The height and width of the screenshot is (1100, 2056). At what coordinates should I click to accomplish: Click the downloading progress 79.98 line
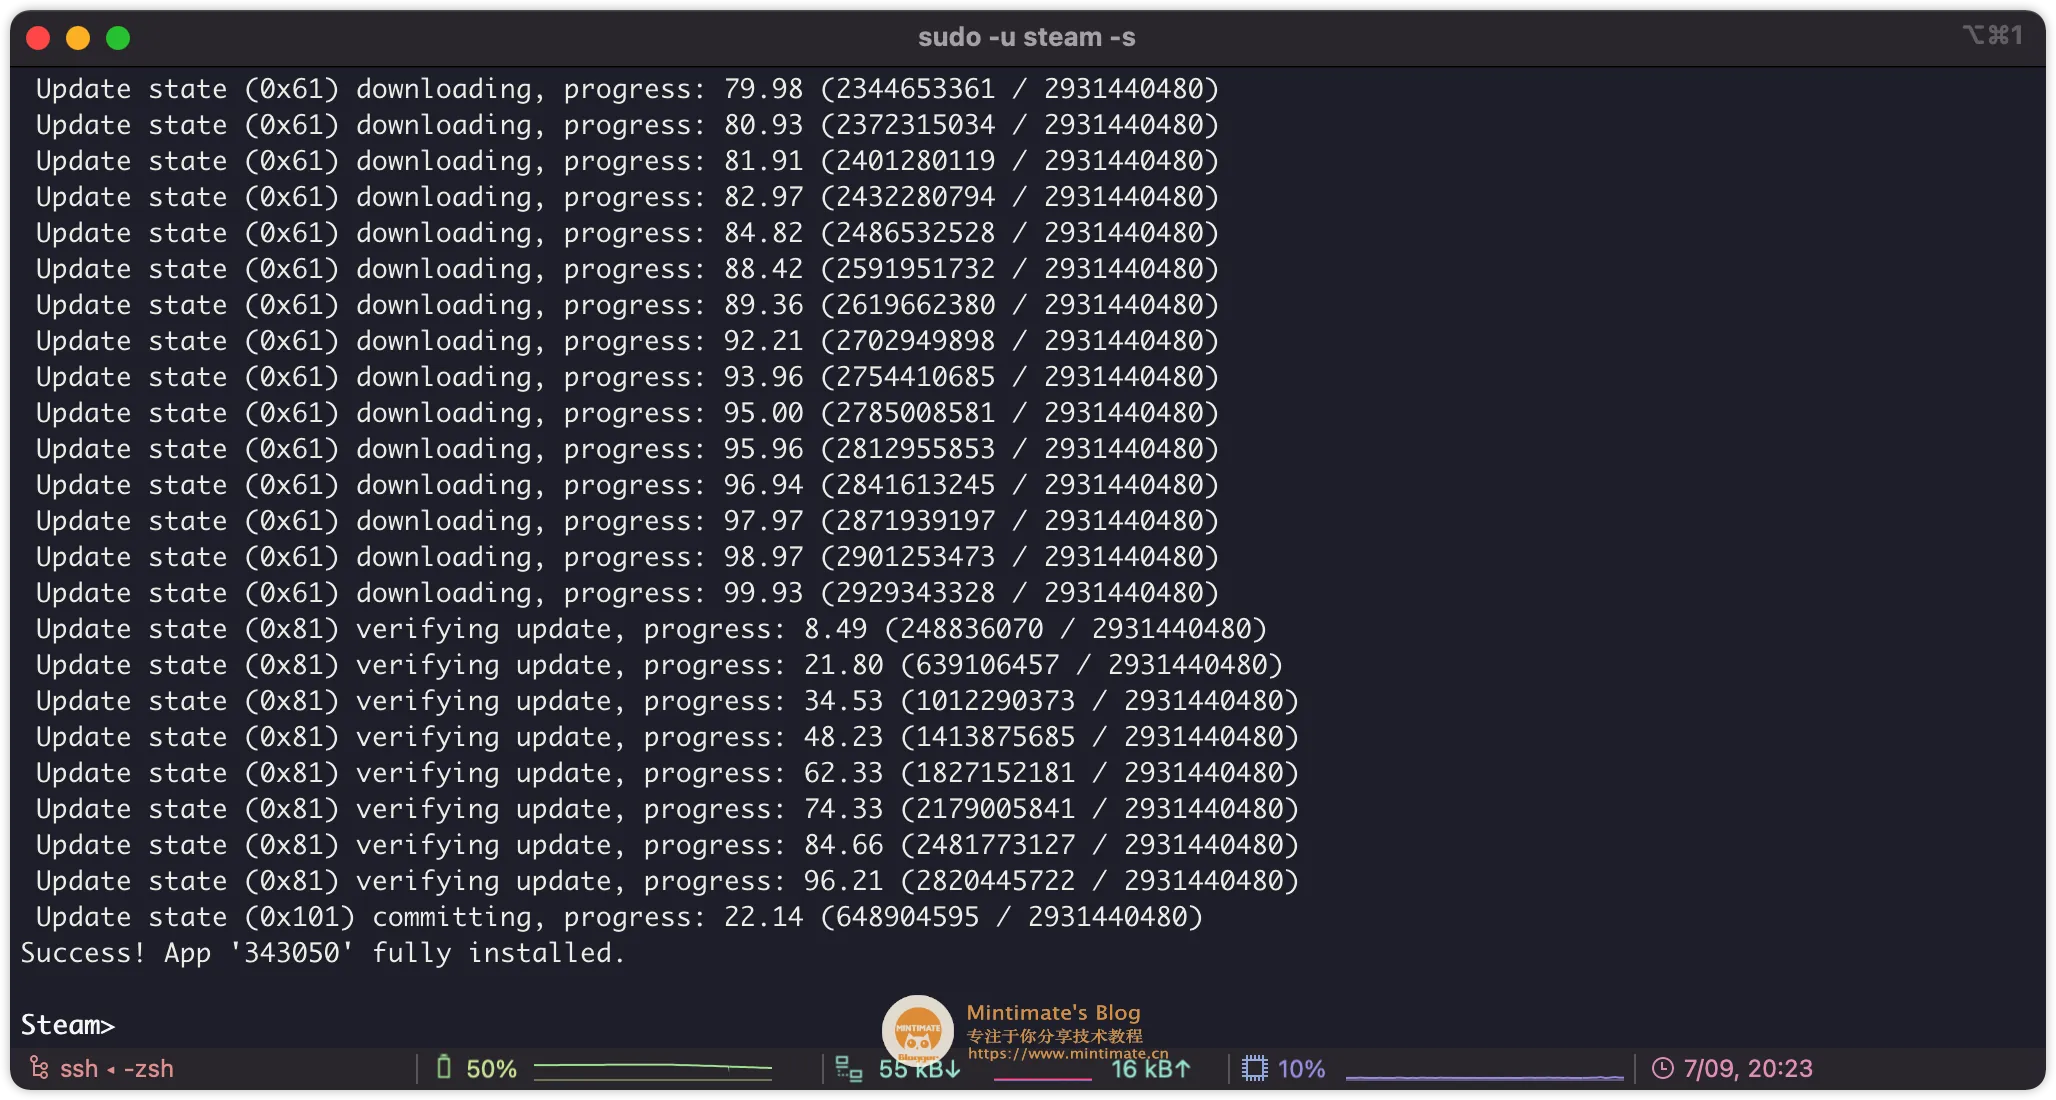click(x=627, y=89)
